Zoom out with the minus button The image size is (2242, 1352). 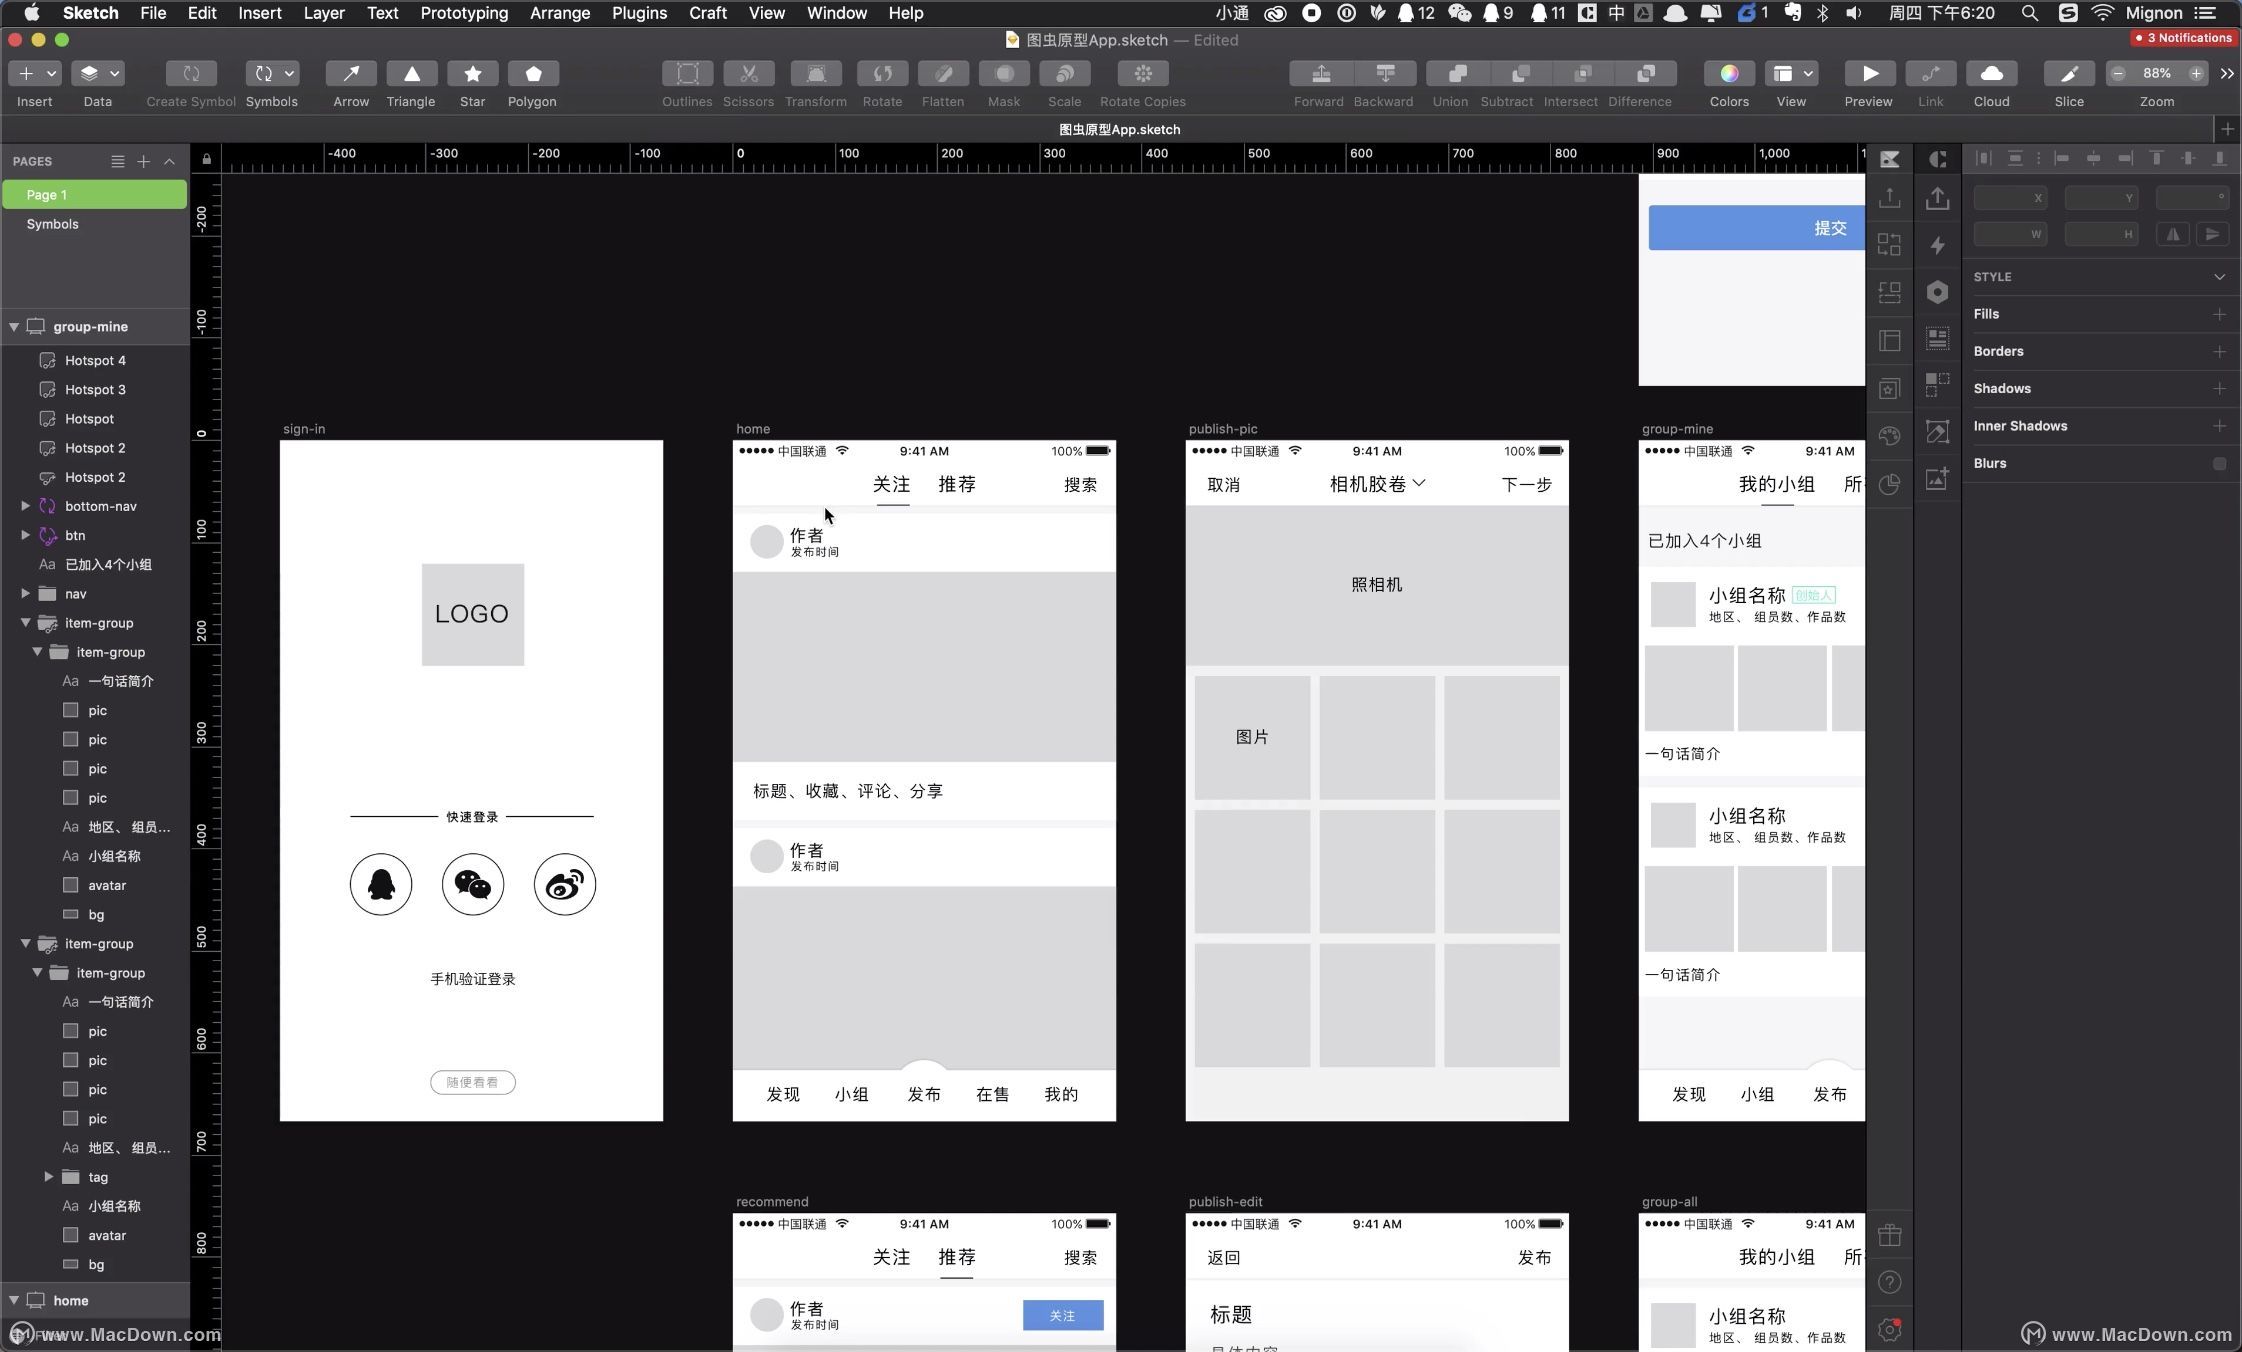[x=2118, y=74]
